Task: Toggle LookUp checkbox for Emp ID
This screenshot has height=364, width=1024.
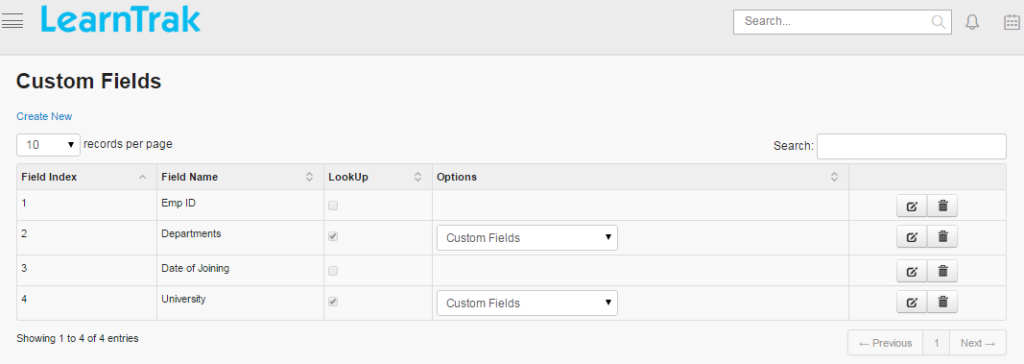Action: (x=333, y=205)
